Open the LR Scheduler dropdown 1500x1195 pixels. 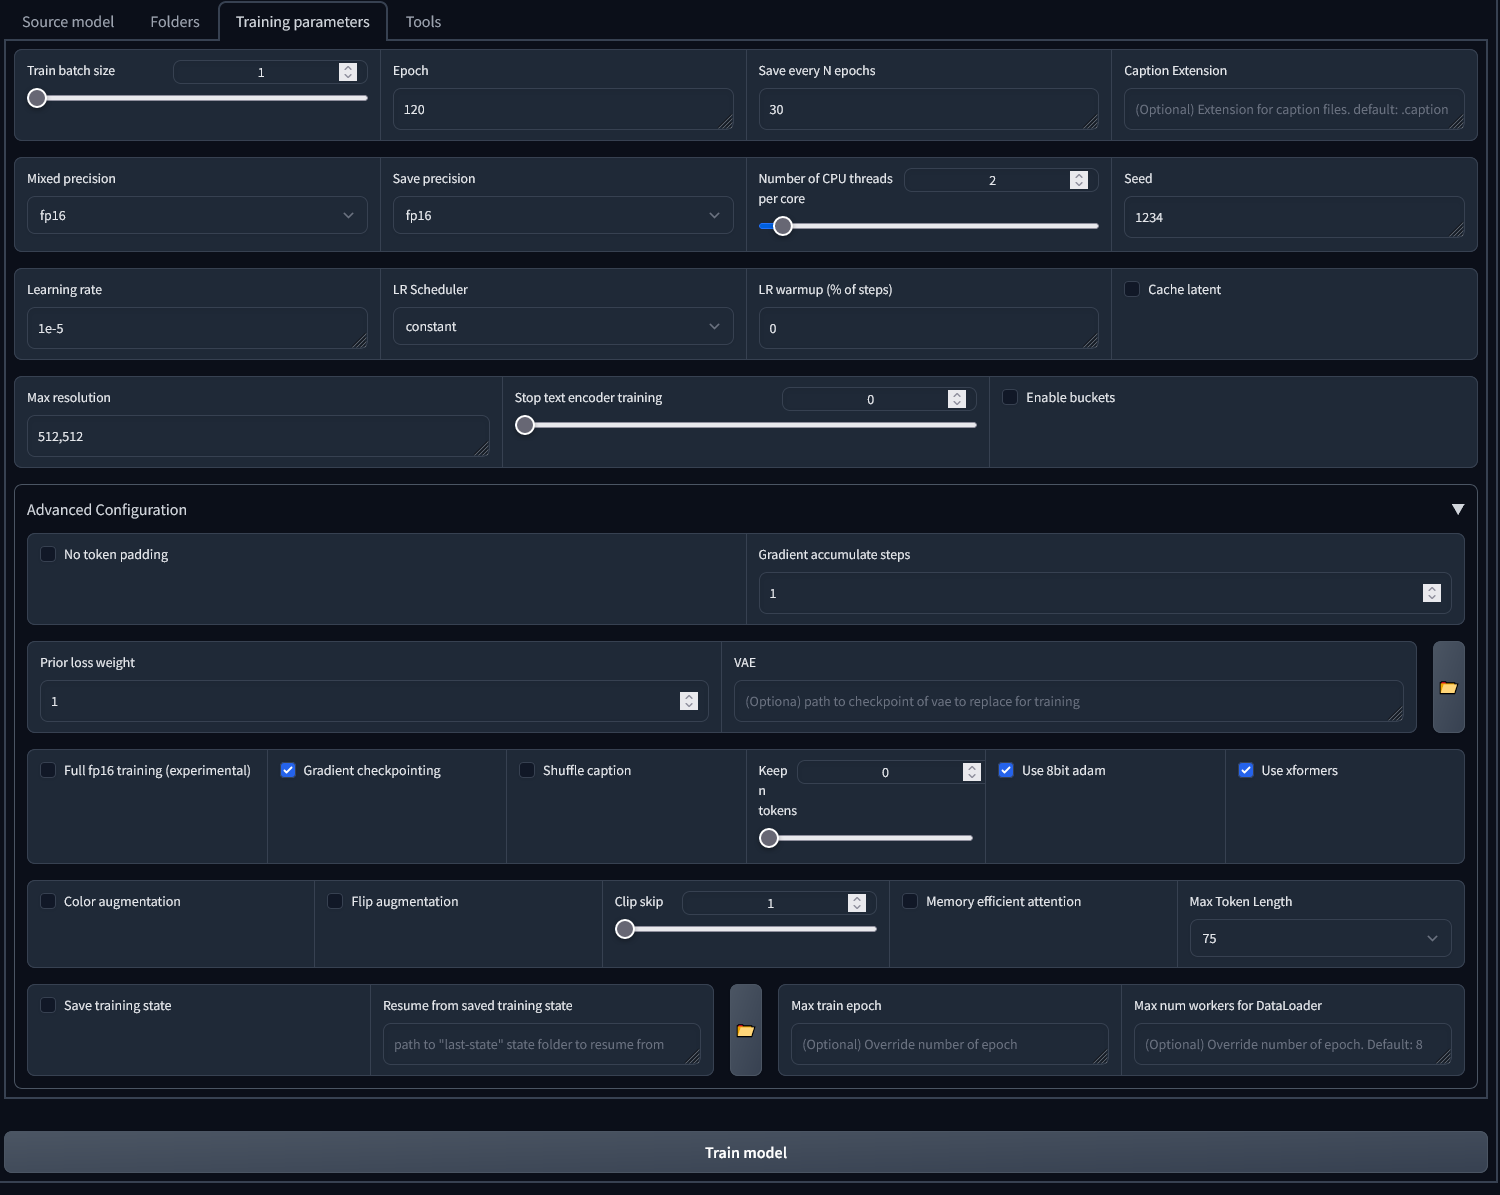coord(563,326)
